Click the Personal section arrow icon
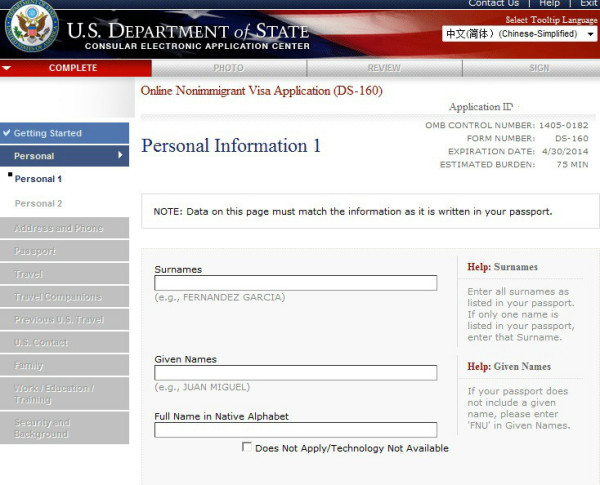 coord(120,155)
